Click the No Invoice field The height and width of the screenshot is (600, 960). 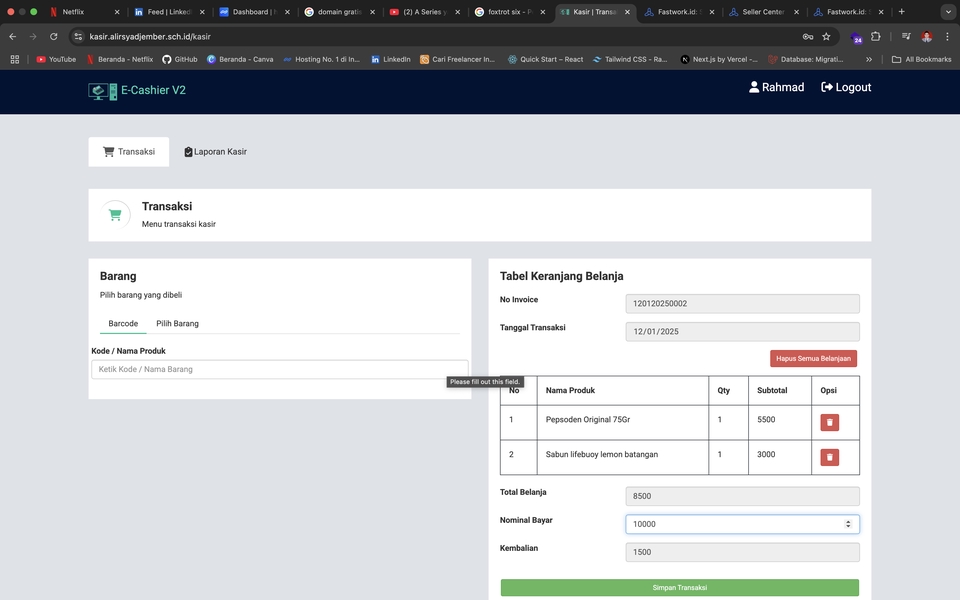tap(742, 304)
